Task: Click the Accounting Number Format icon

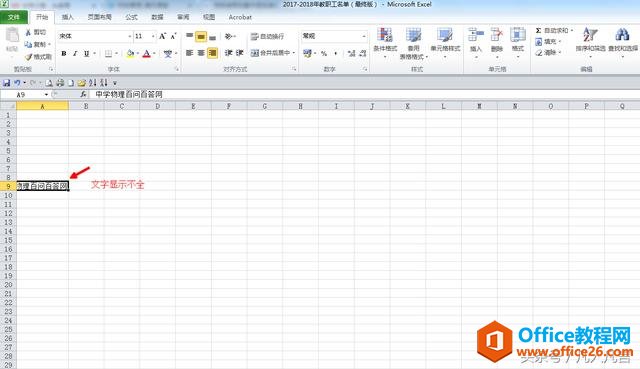Action: 307,53
